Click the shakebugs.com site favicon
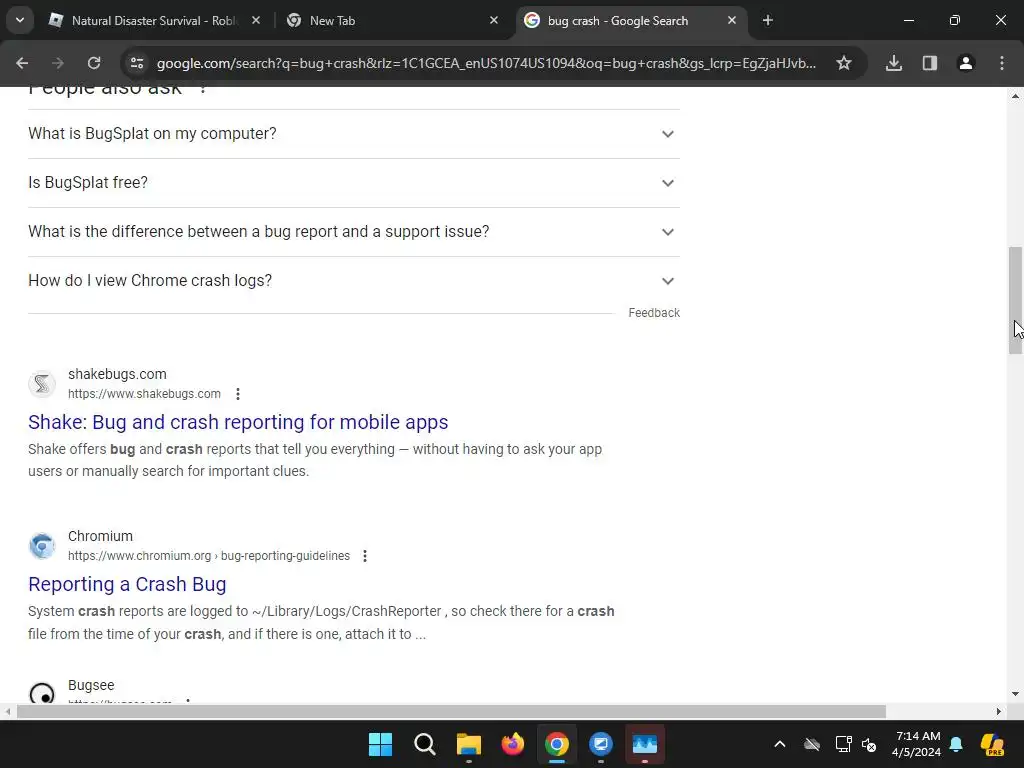Viewport: 1024px width, 768px height. click(42, 384)
